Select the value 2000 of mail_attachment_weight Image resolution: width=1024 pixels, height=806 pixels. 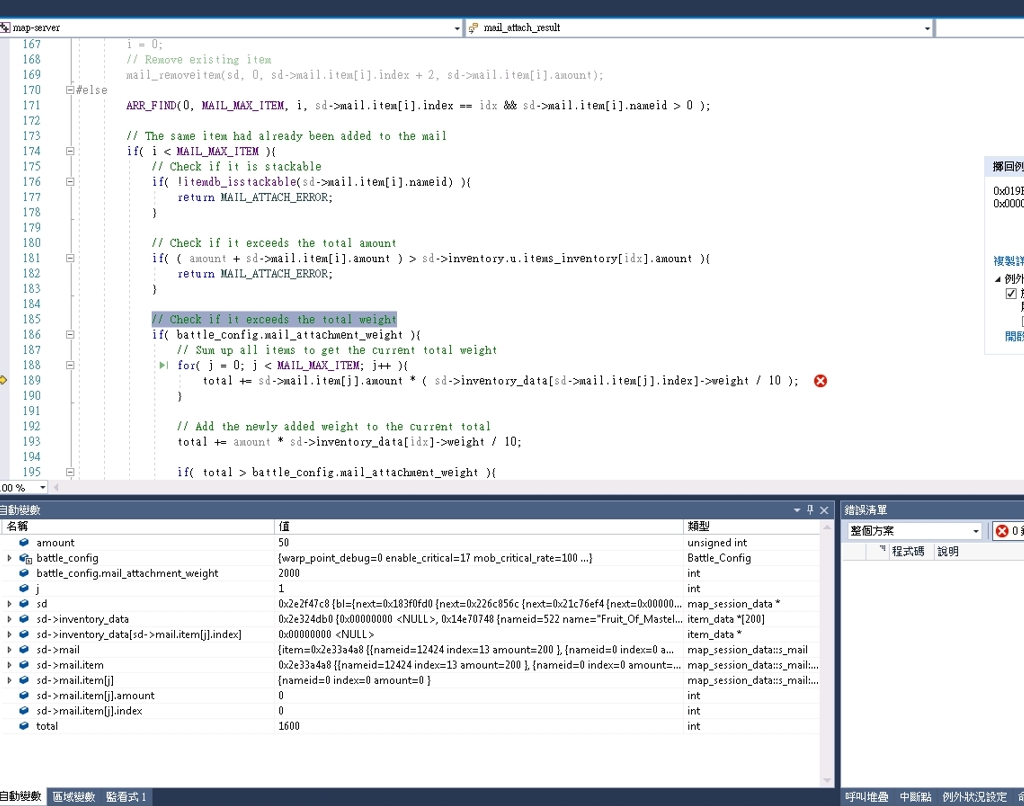click(x=289, y=573)
